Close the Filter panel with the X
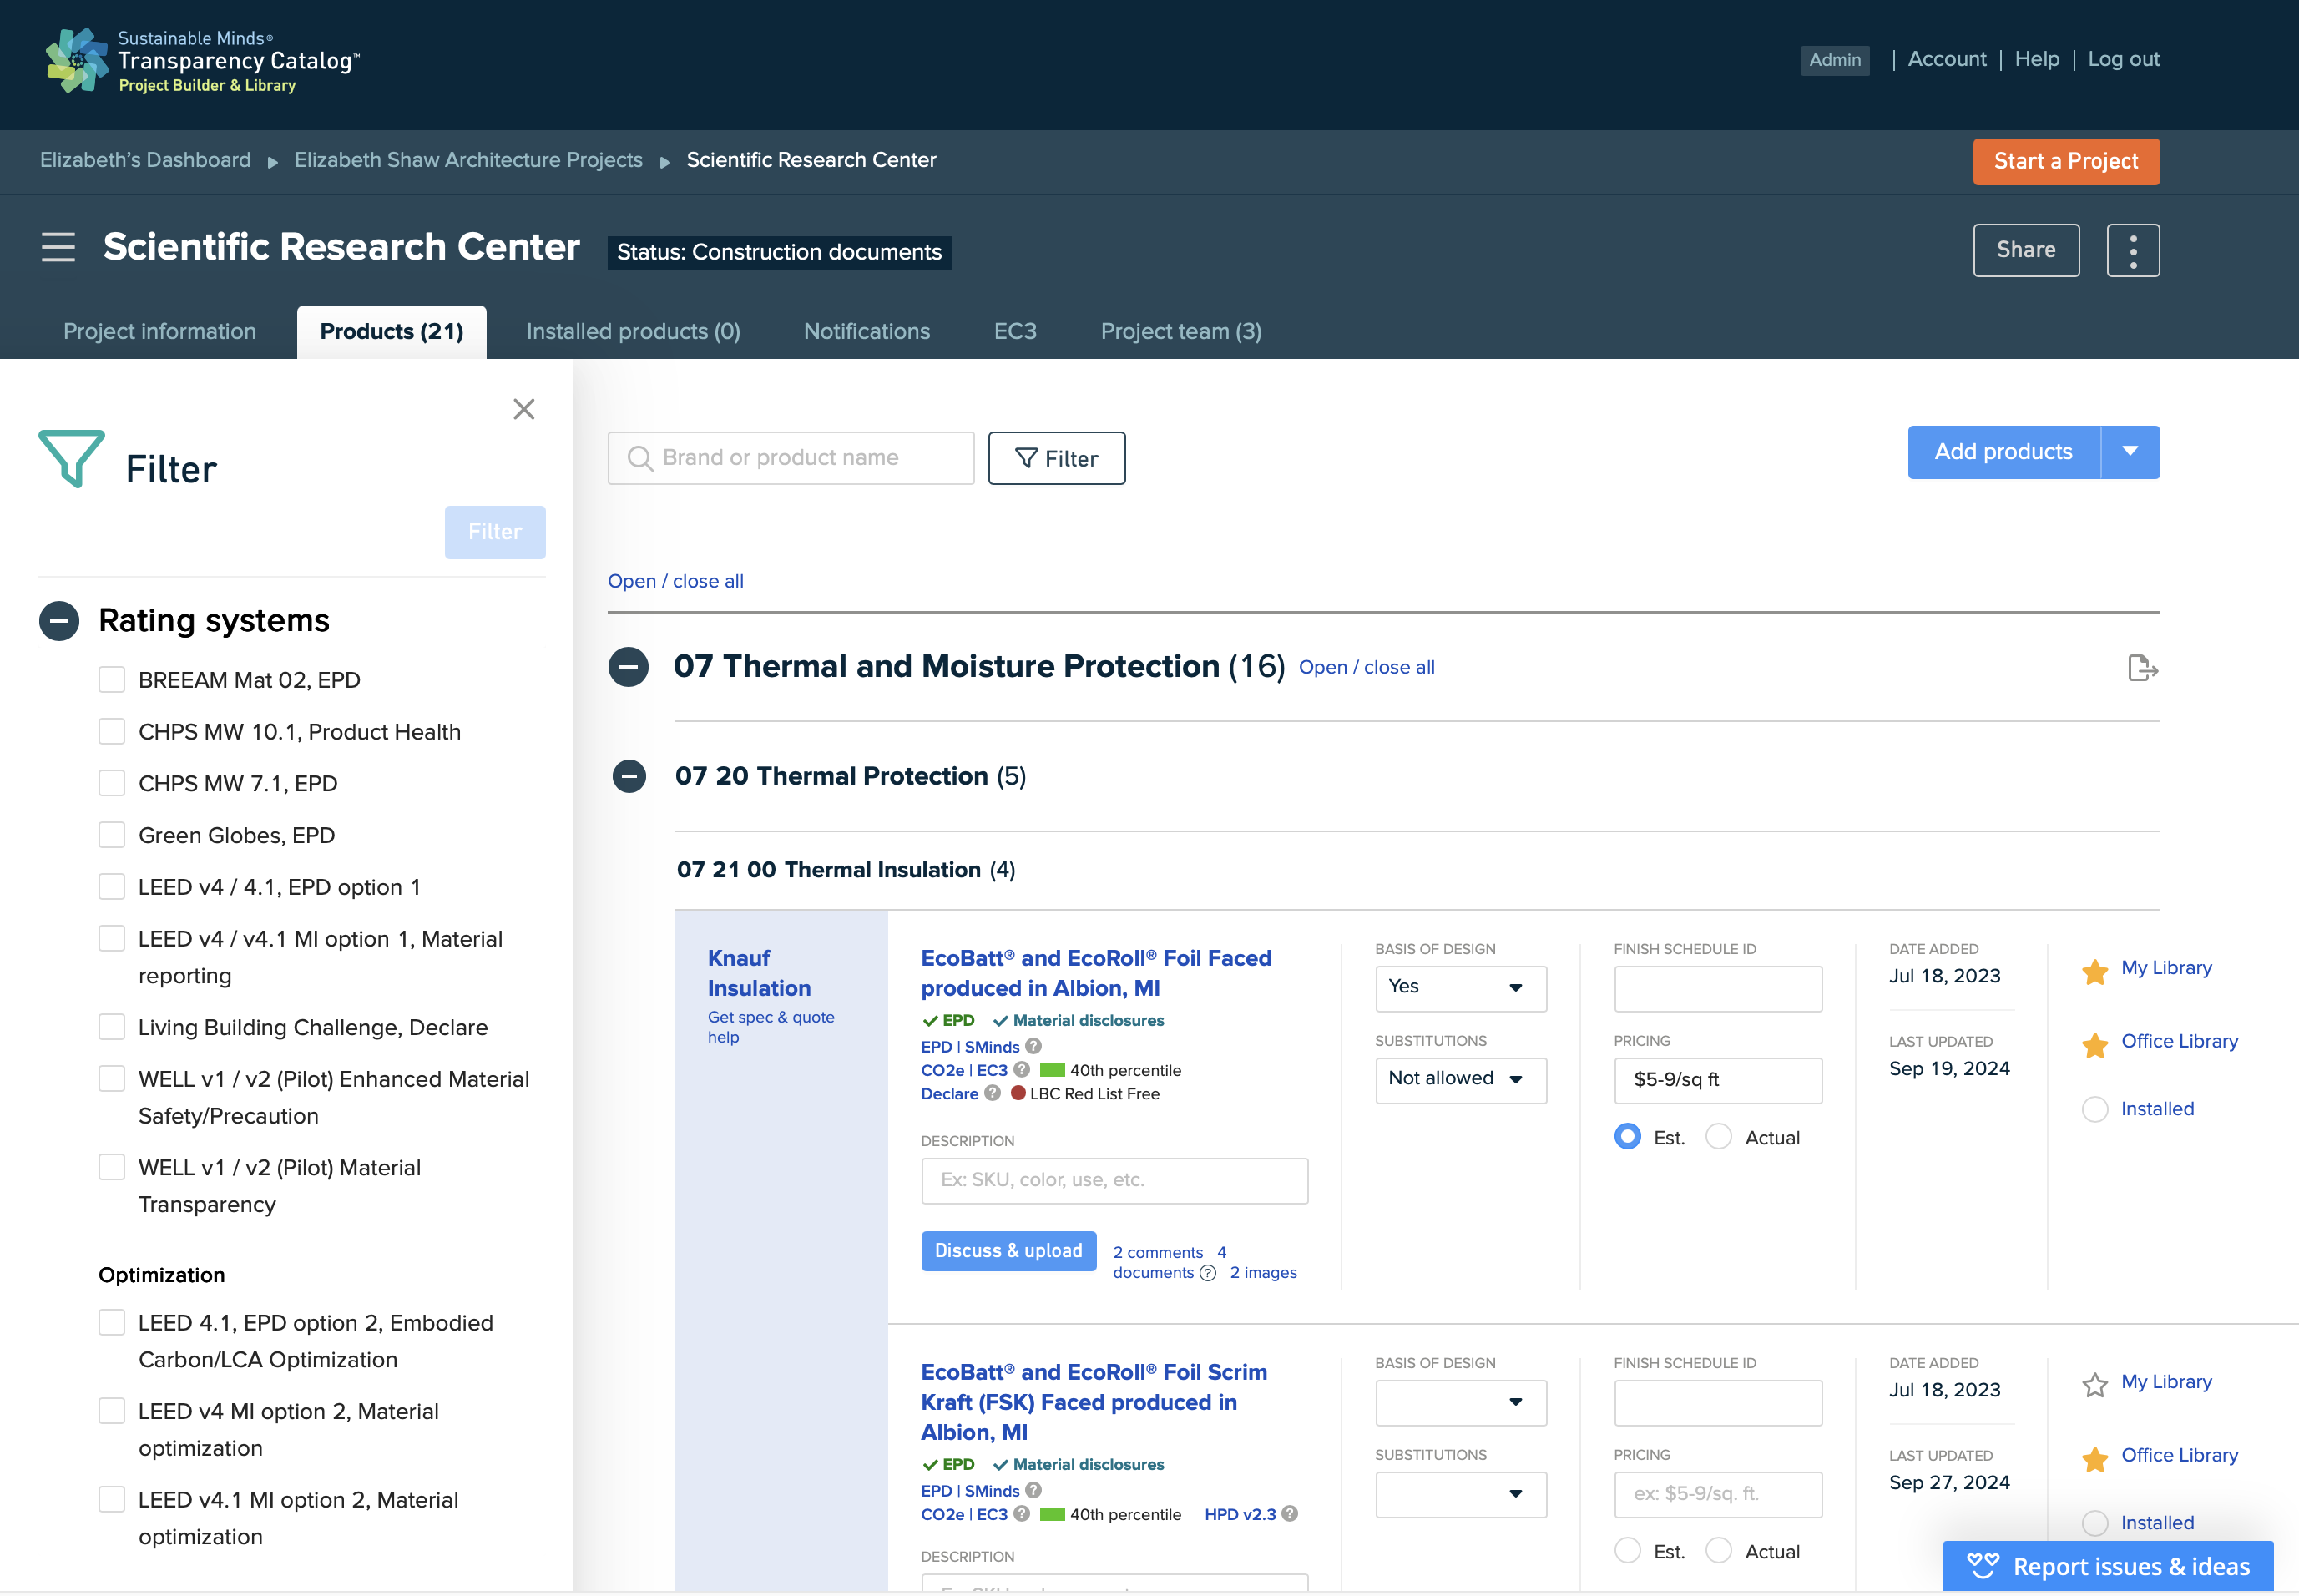Screen dimensions: 2299x1596 click(523, 409)
